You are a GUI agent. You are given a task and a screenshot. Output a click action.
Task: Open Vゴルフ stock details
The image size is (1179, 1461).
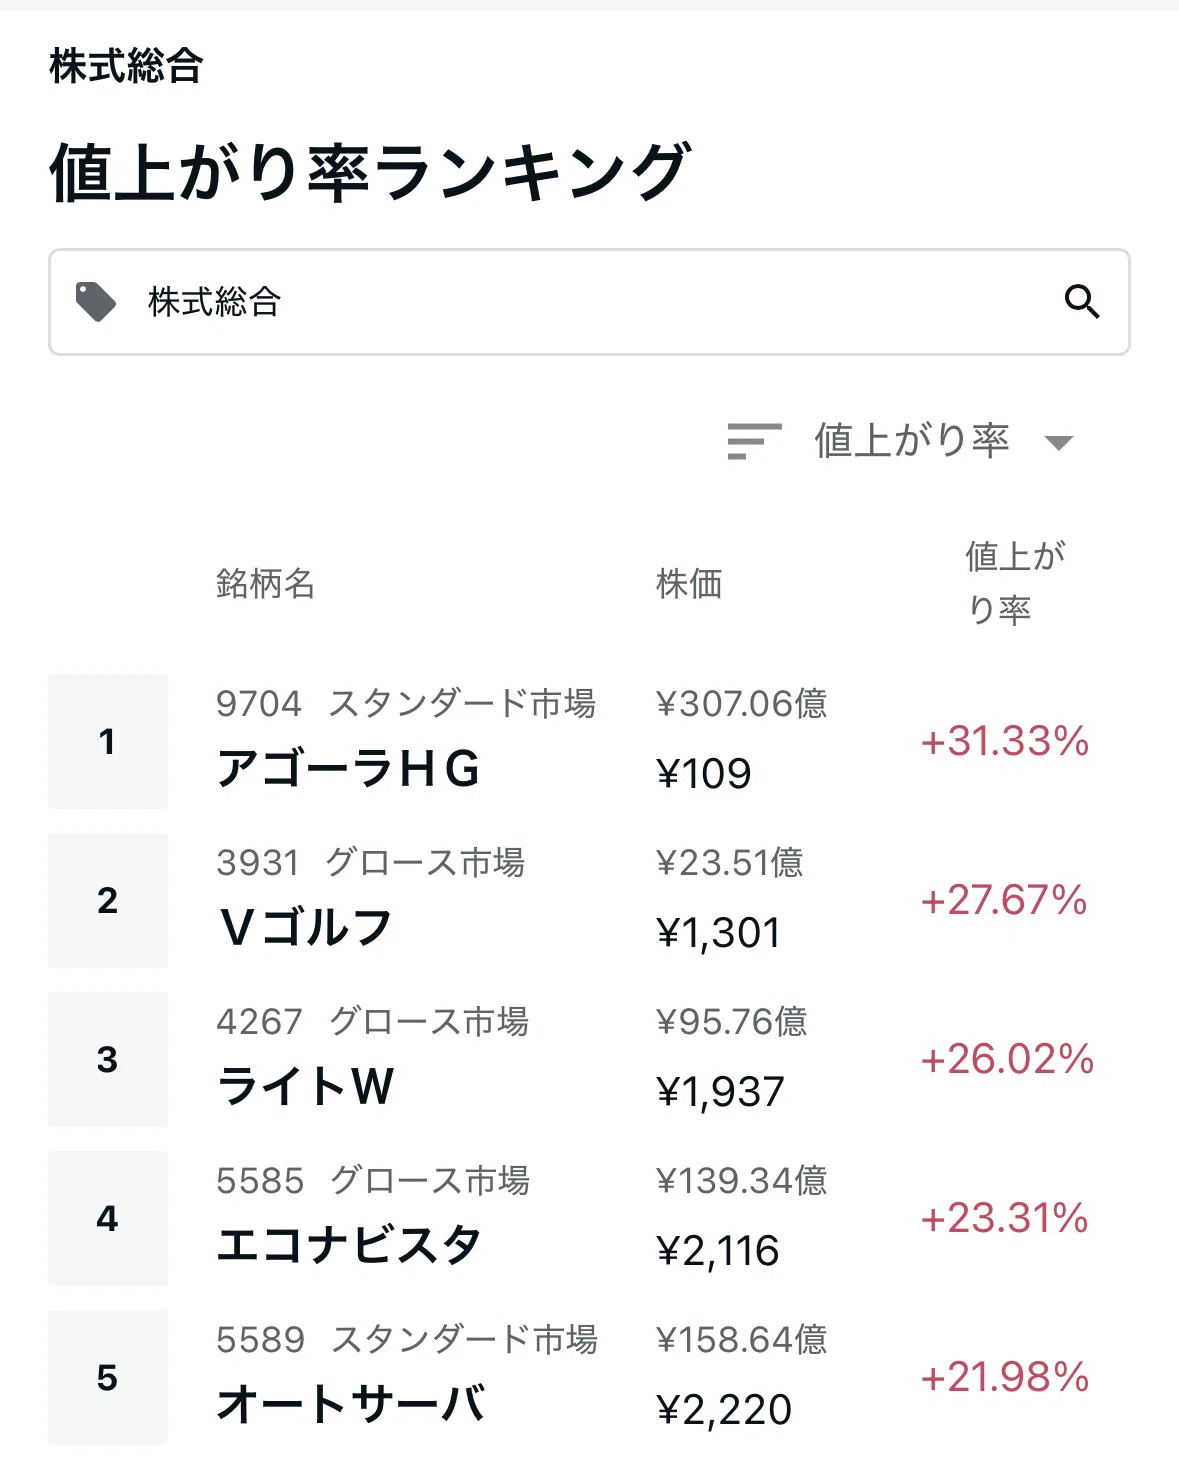pyautogui.click(x=305, y=928)
